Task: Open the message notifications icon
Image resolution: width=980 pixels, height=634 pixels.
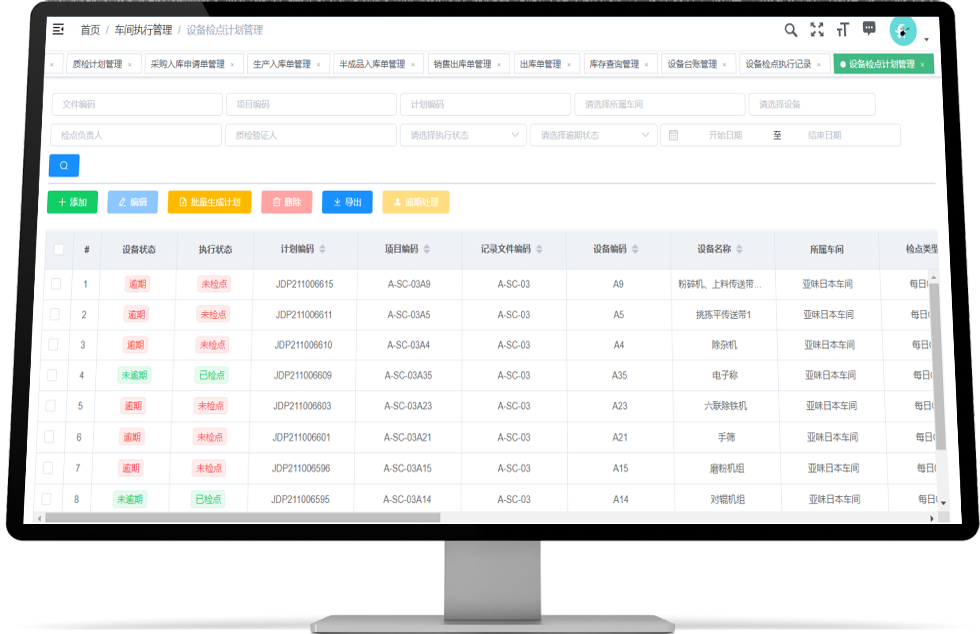Action: pos(869,29)
